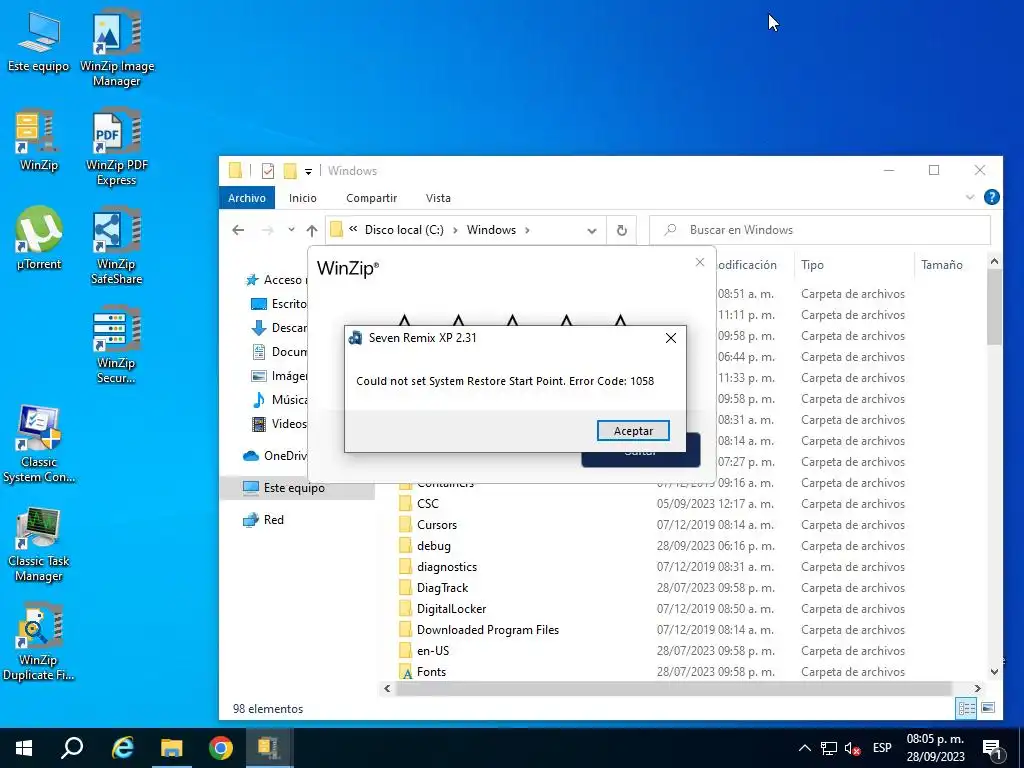Sort by Tamaño column header

942,264
